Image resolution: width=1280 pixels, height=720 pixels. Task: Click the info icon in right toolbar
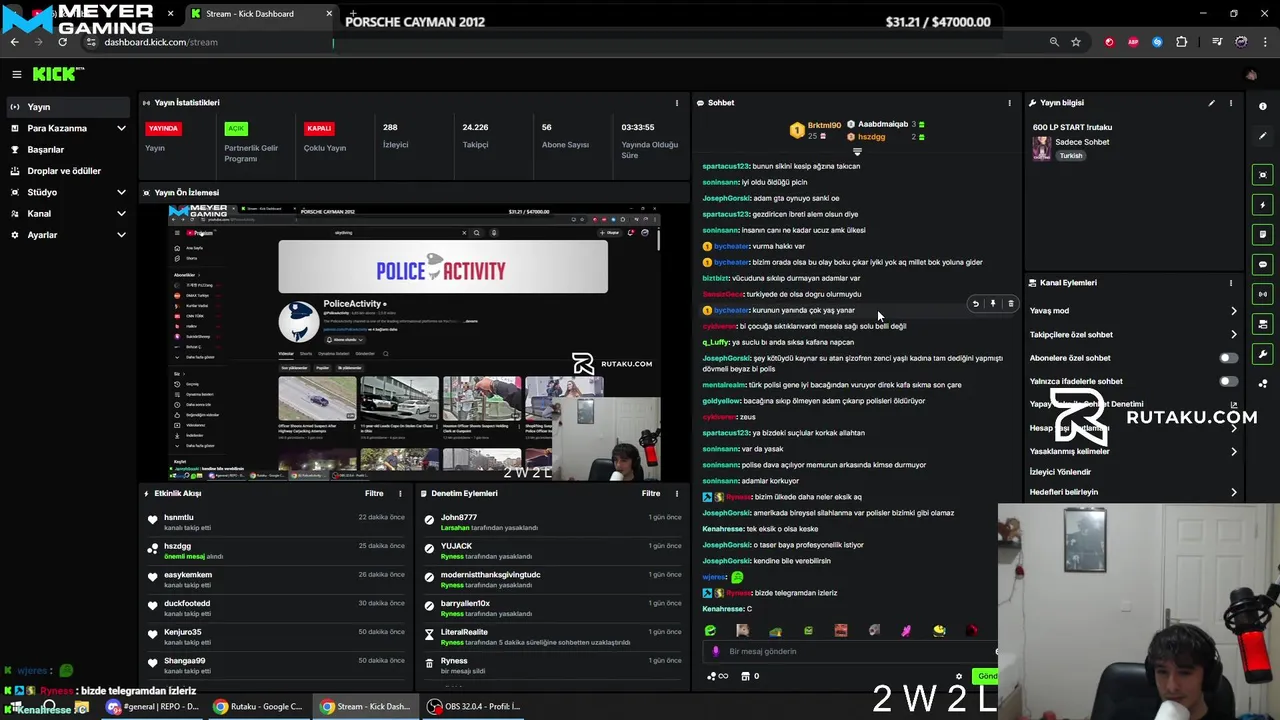click(x=1263, y=106)
